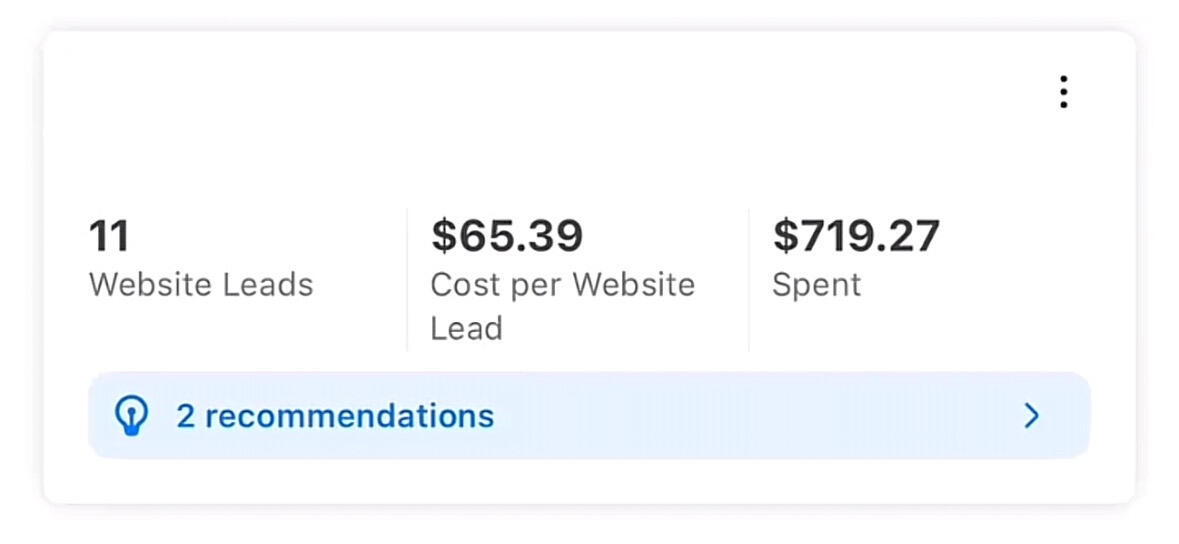
Task: Click the word "Lead" on the second line
Action: [466, 329]
